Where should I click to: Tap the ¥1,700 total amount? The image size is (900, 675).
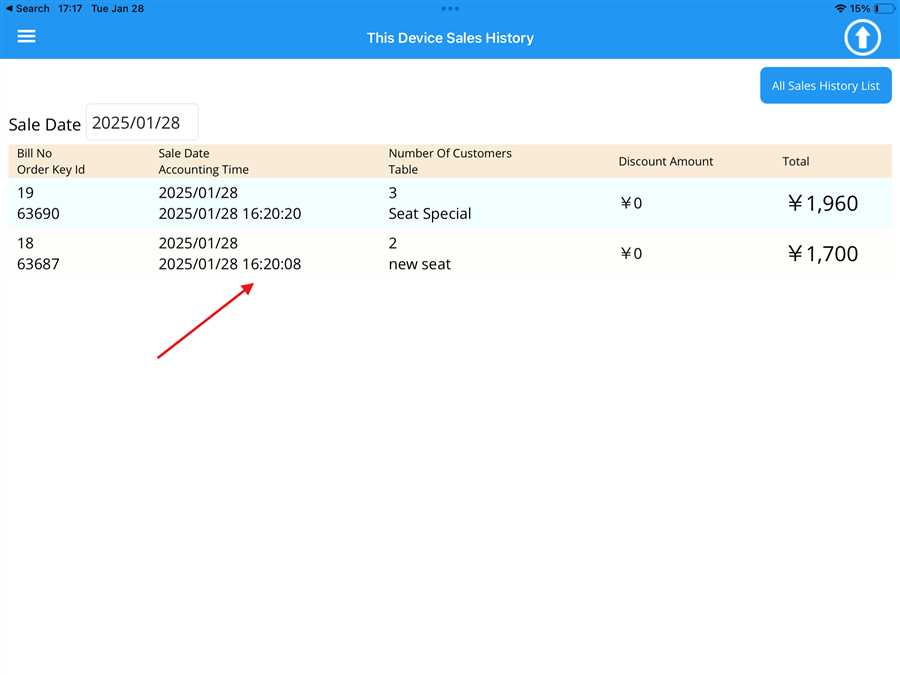(822, 254)
